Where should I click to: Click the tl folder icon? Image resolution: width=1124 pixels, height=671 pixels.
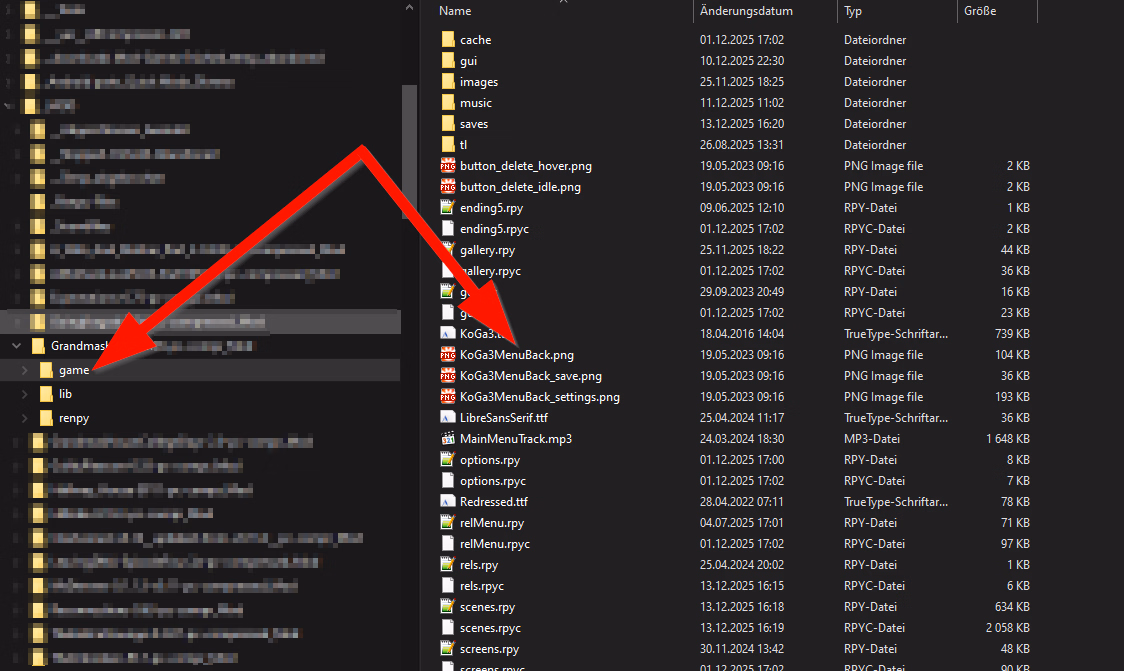point(448,145)
